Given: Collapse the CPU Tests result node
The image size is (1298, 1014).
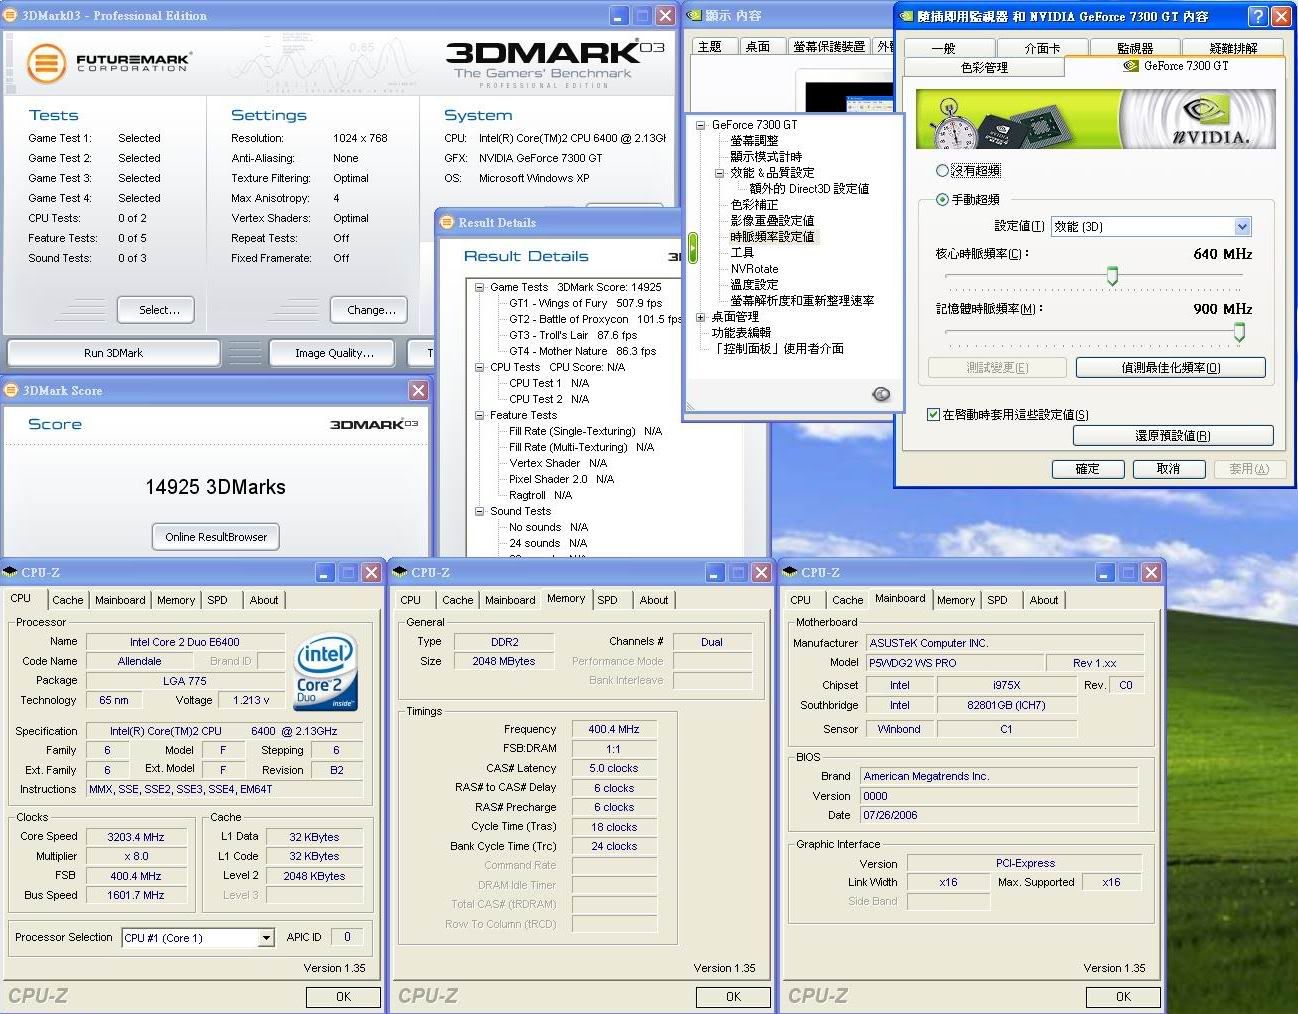Looking at the screenshot, I should [479, 367].
